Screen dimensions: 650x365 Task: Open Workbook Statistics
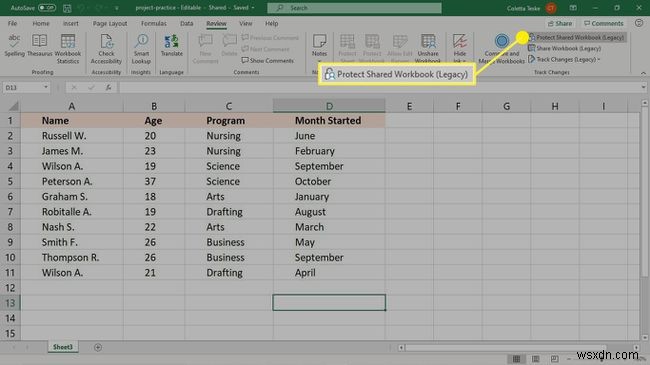(68, 49)
